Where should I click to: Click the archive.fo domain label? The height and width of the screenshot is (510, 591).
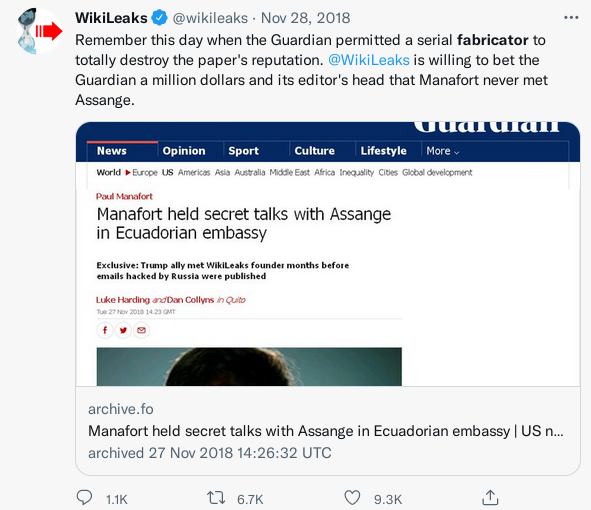point(121,409)
